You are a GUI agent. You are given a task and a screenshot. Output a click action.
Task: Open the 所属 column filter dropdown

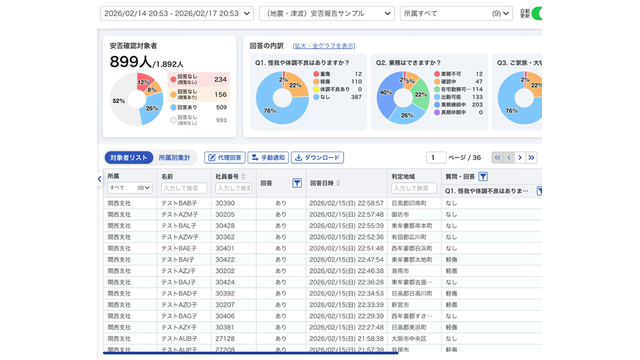[130, 188]
